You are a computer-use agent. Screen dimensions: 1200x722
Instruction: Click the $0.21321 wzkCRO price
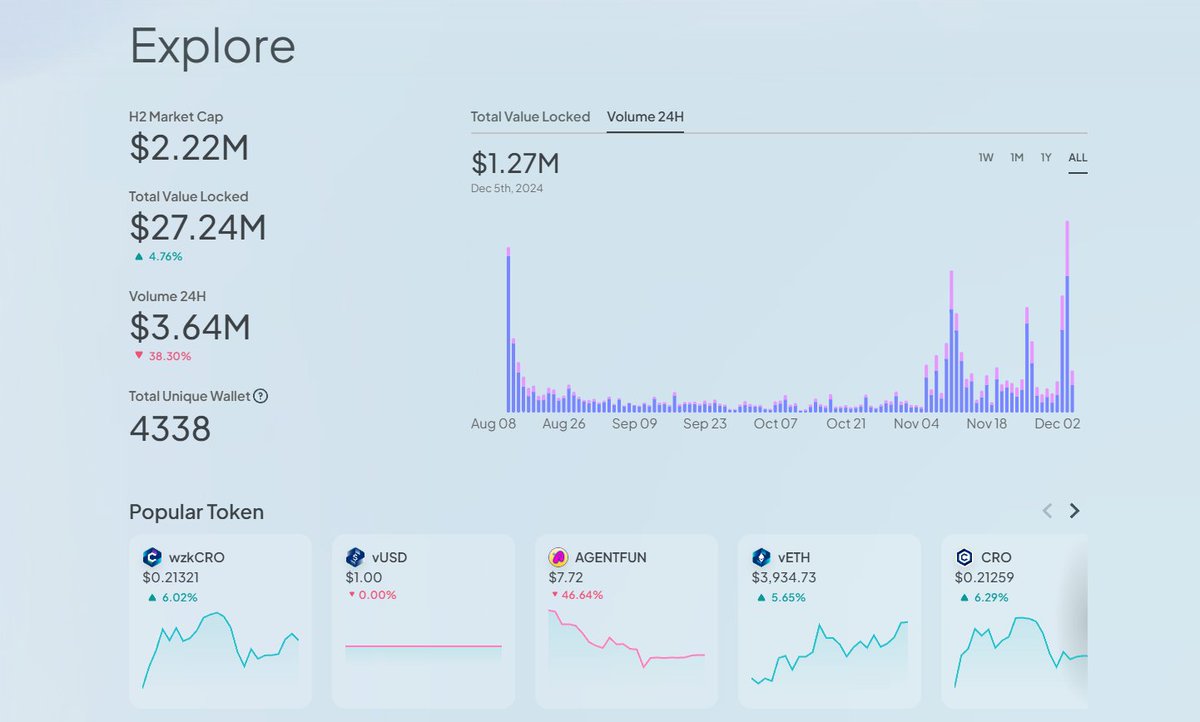170,577
